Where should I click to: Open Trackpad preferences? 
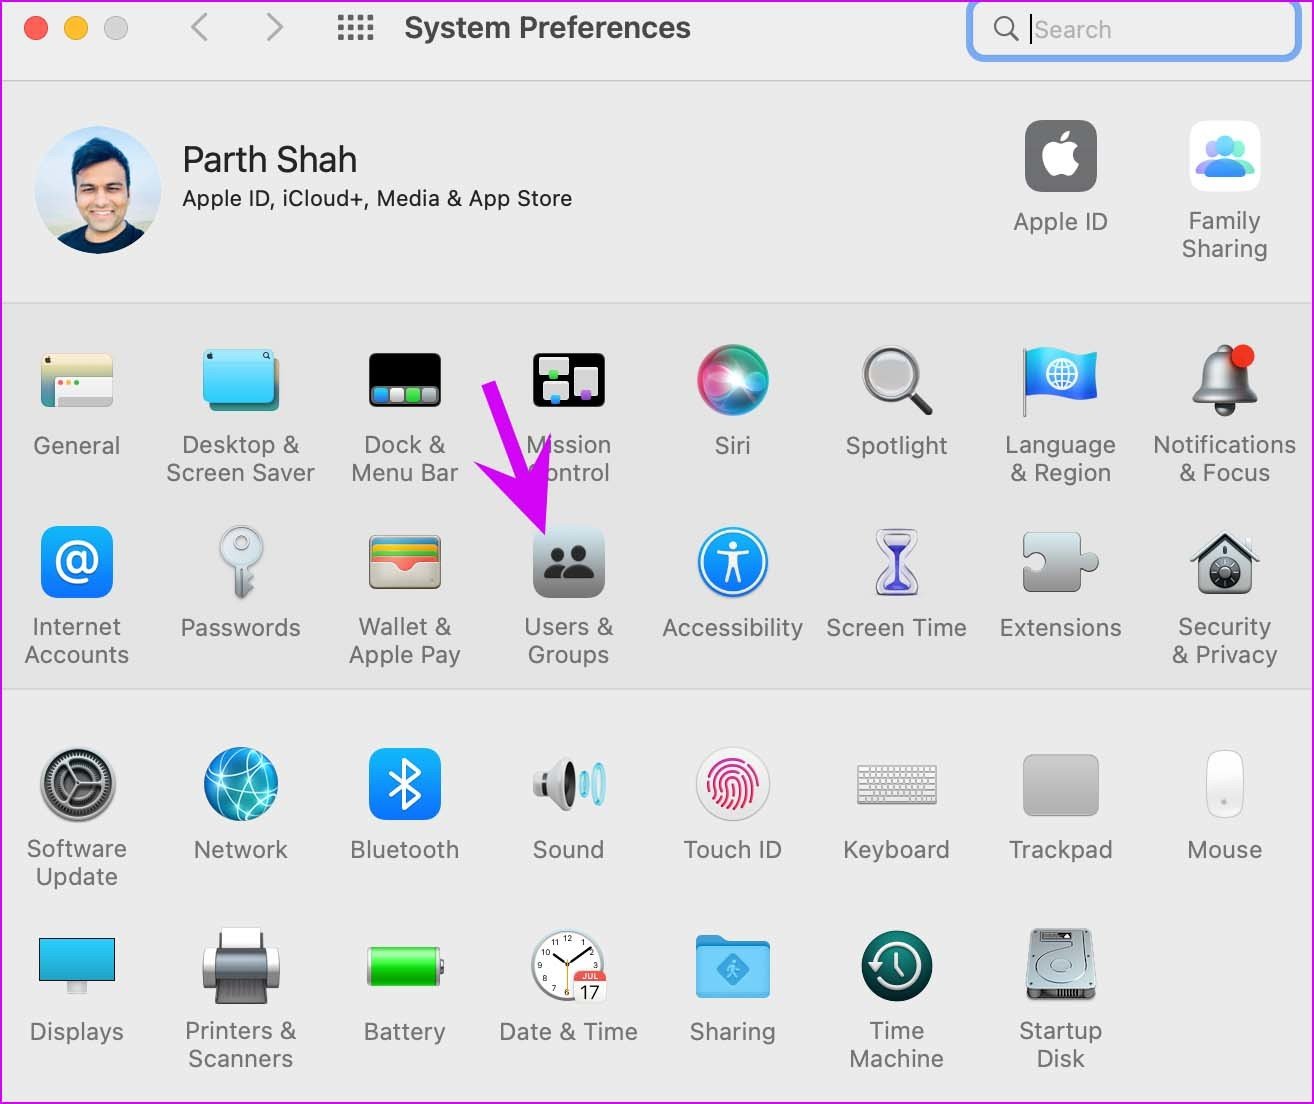pos(1060,785)
